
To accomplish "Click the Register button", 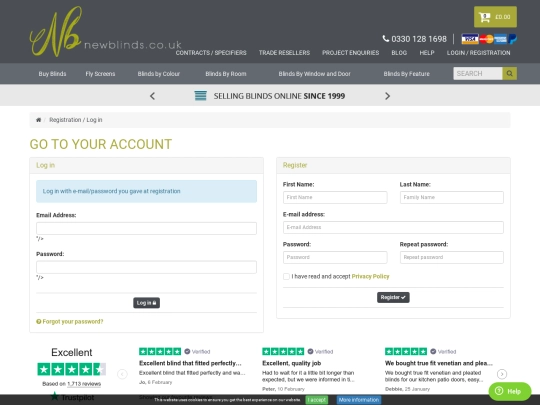I will click(393, 297).
